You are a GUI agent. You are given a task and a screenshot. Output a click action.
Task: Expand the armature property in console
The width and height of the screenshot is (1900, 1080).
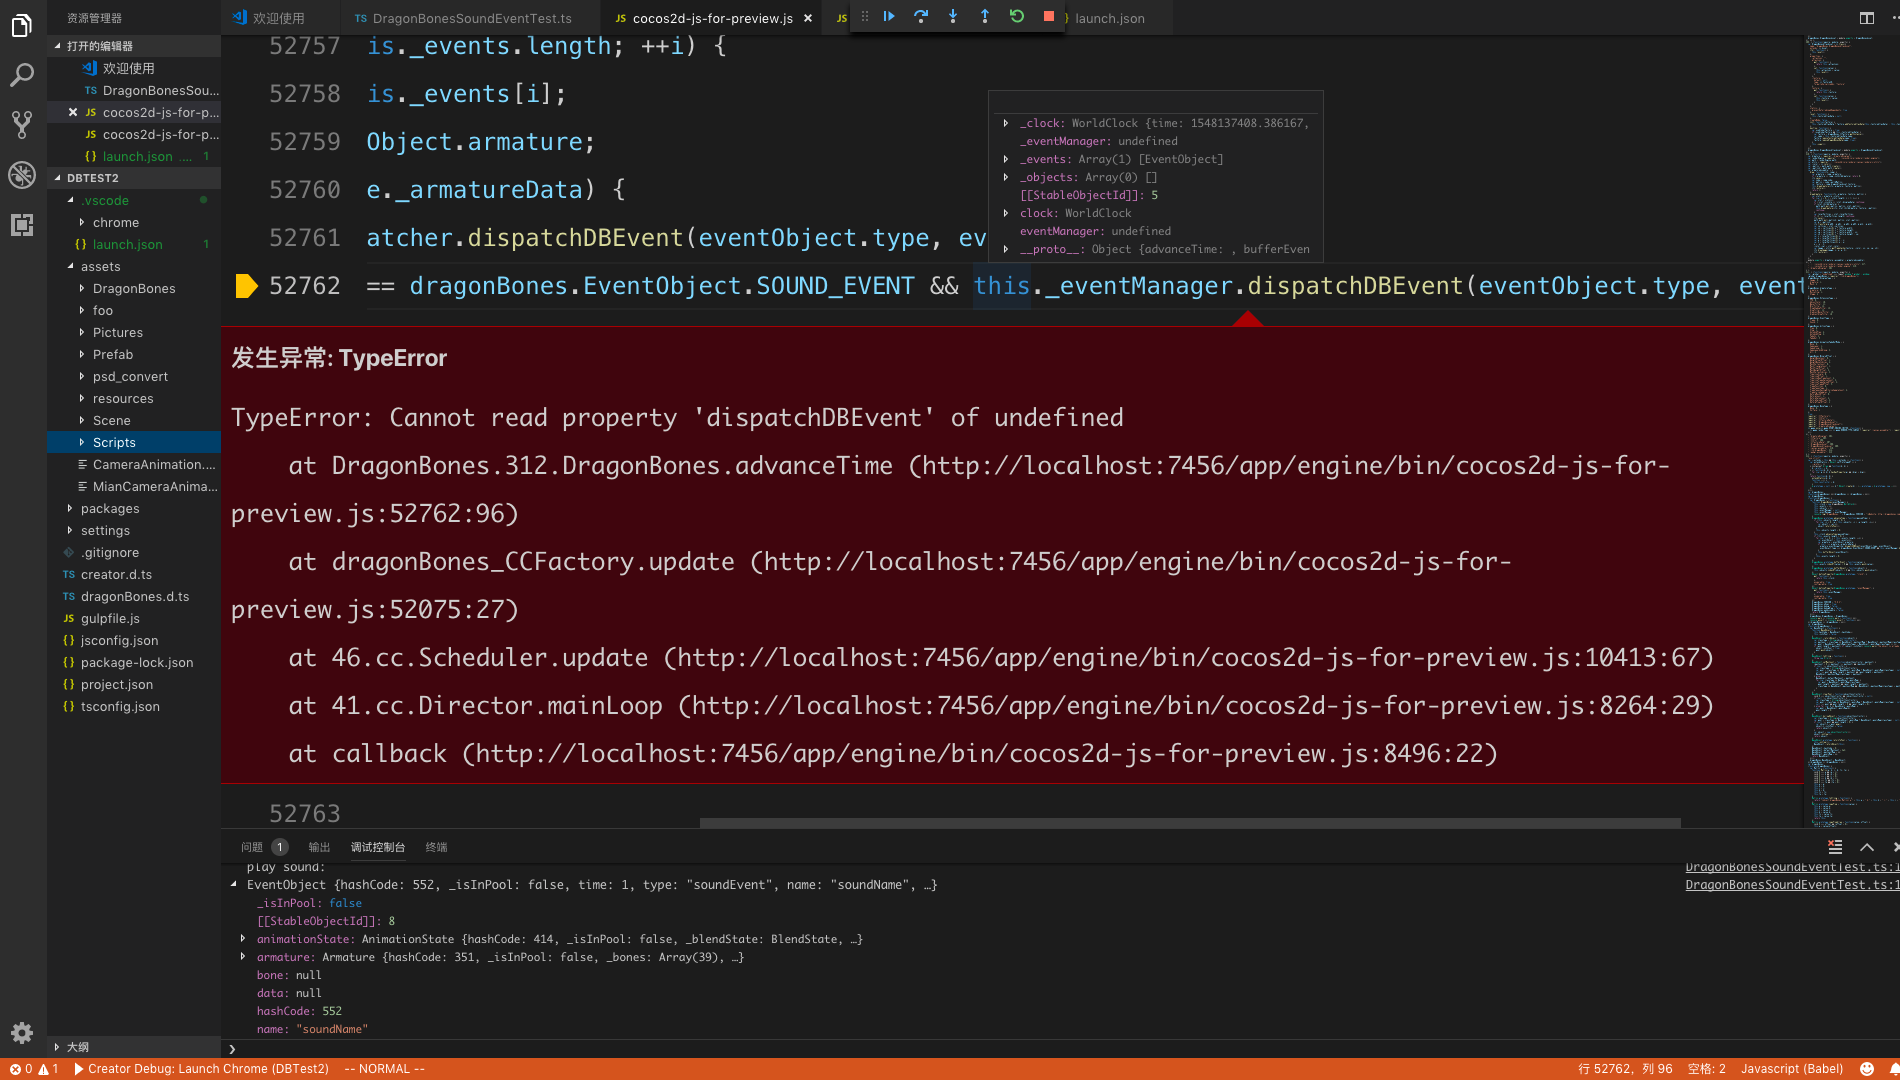coord(243,957)
